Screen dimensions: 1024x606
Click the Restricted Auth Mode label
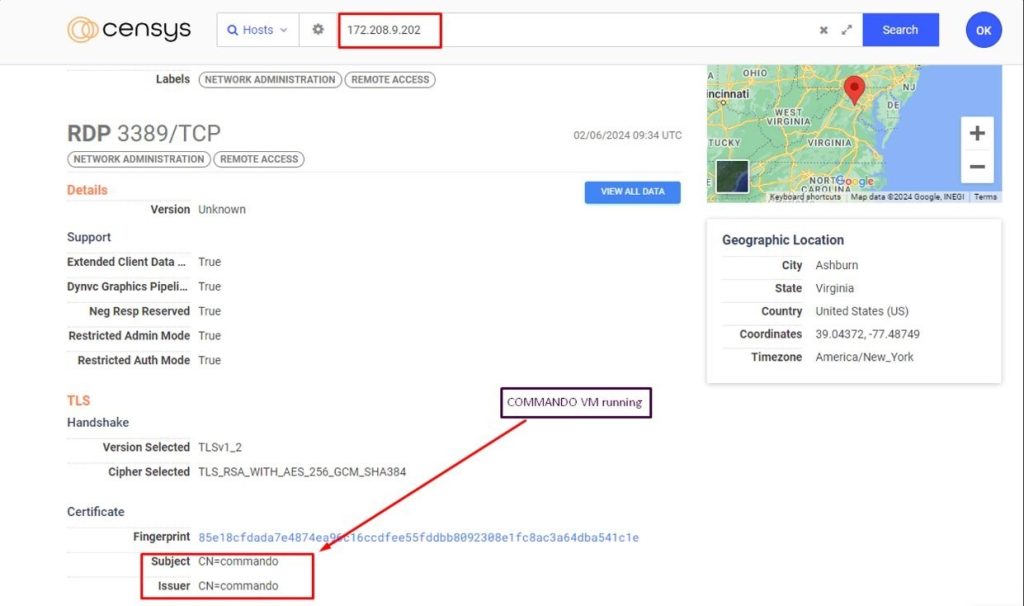point(133,360)
